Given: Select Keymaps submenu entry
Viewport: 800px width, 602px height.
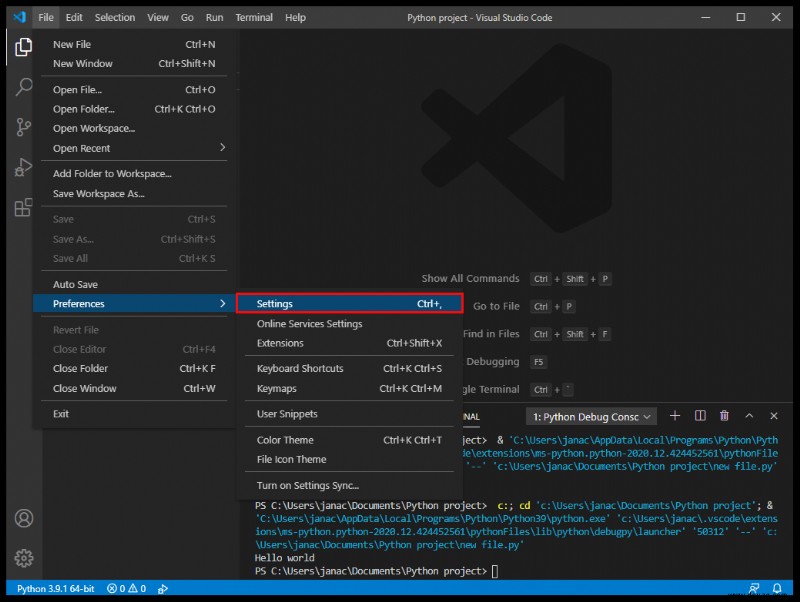Looking at the screenshot, I should point(349,388).
